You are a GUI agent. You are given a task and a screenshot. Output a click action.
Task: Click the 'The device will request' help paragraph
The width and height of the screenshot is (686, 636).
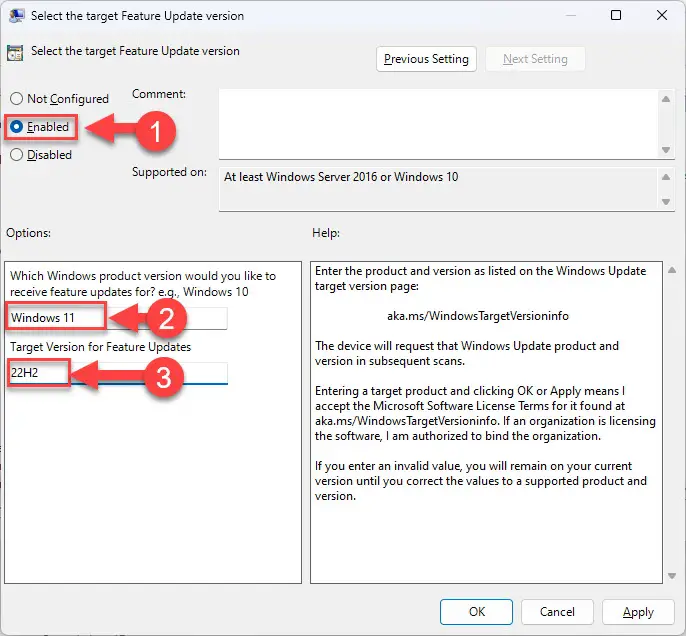(467, 353)
